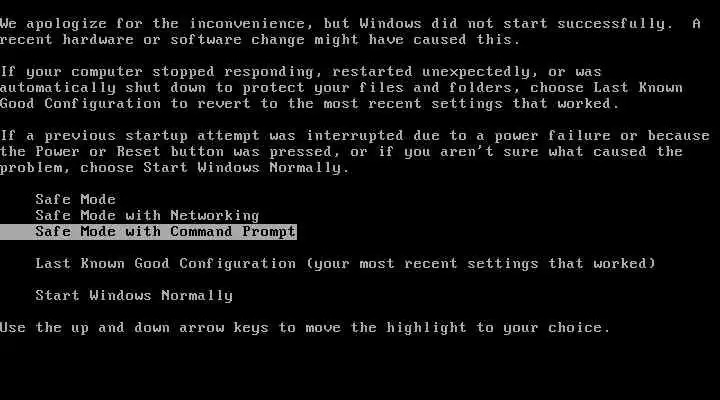720x400 pixels.
Task: Choose Start Windows Normally
Action: 134,295
